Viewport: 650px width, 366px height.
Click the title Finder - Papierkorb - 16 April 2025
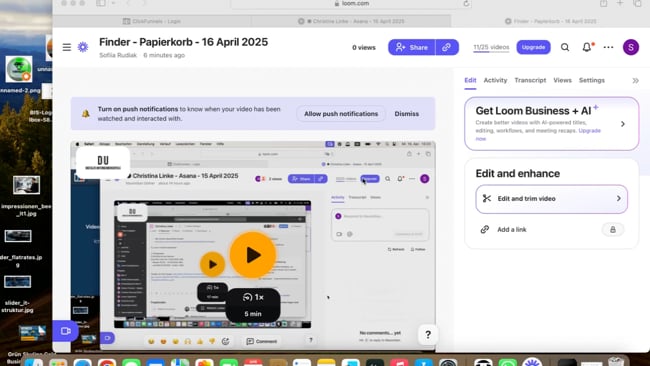183,42
